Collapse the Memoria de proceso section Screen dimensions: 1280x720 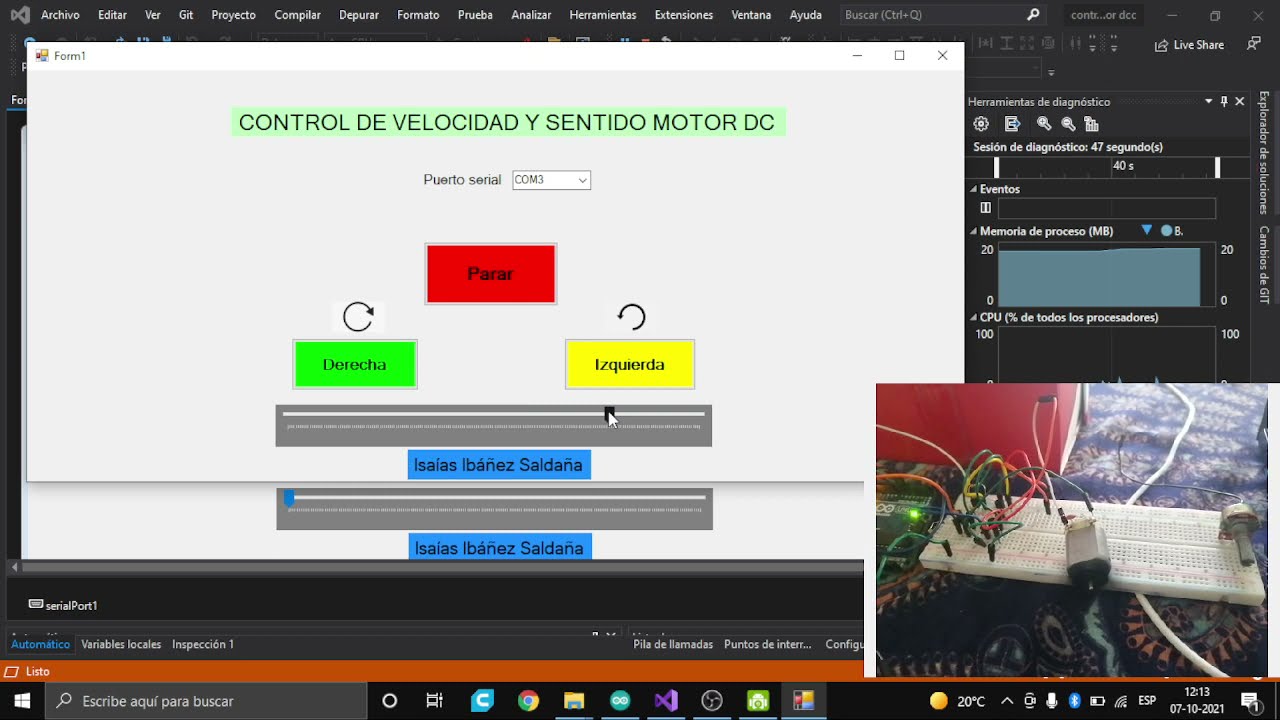click(973, 231)
